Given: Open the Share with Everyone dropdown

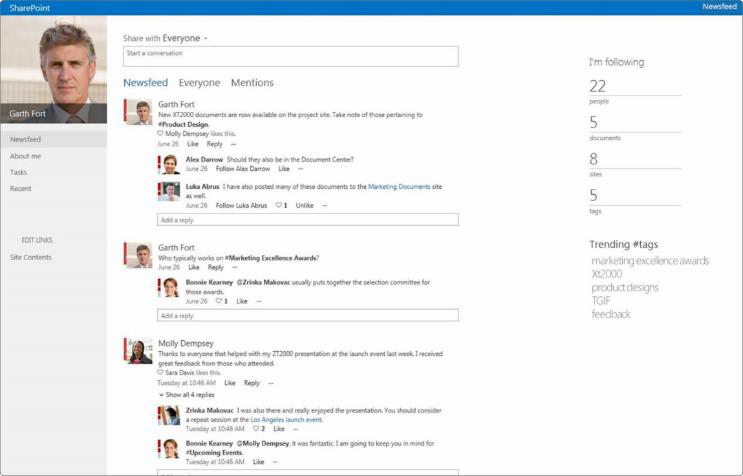Looking at the screenshot, I should (x=165, y=38).
